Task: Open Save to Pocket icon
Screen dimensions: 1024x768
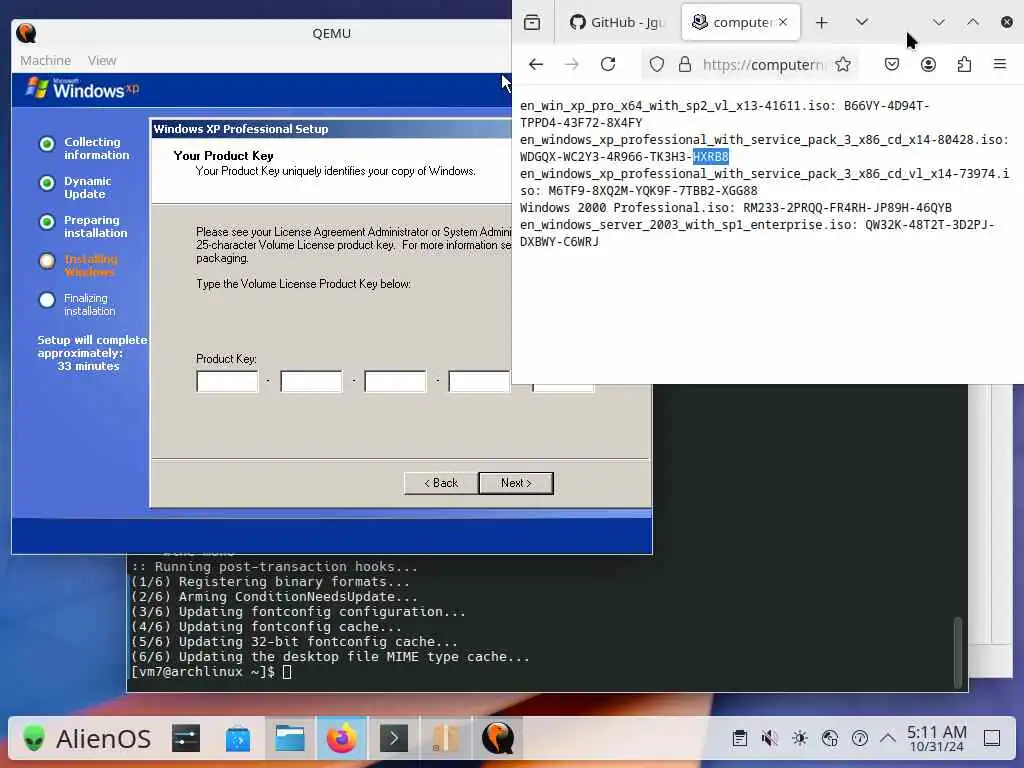Action: click(x=891, y=64)
